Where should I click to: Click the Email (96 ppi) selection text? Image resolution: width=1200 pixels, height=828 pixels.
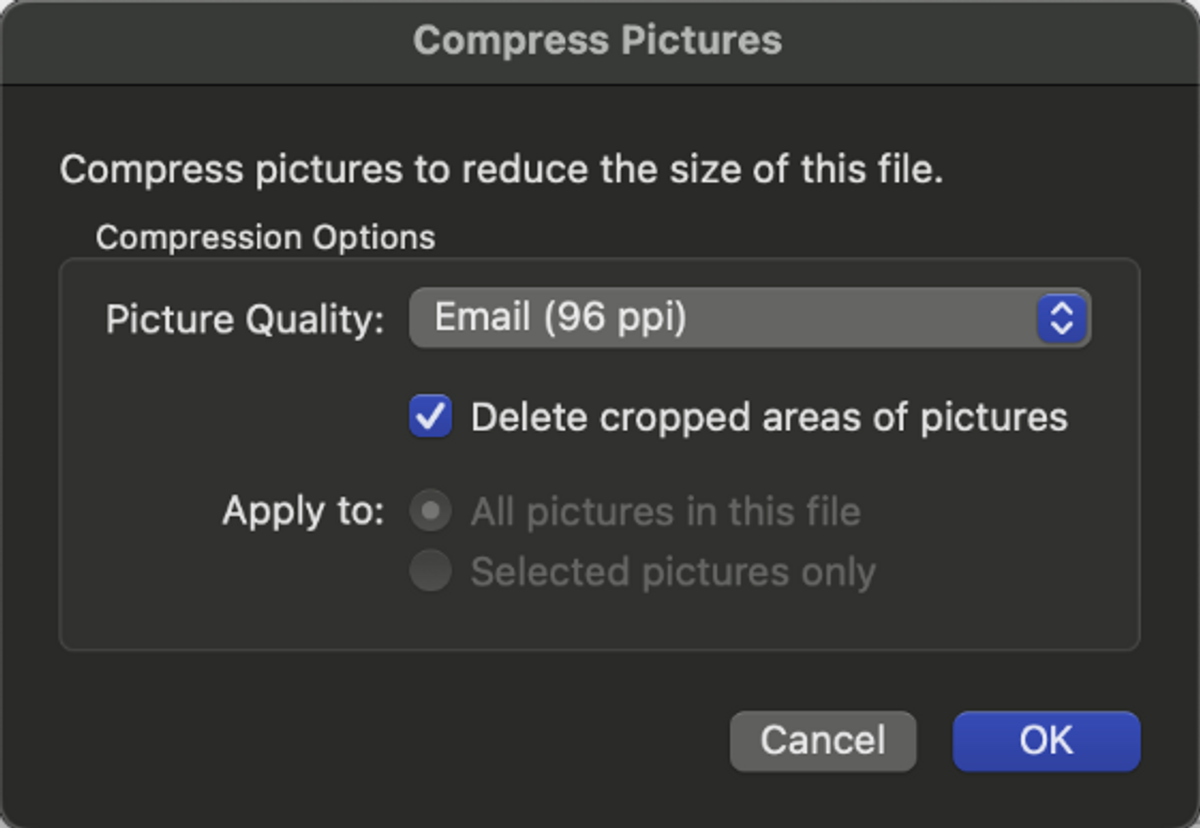coord(561,318)
